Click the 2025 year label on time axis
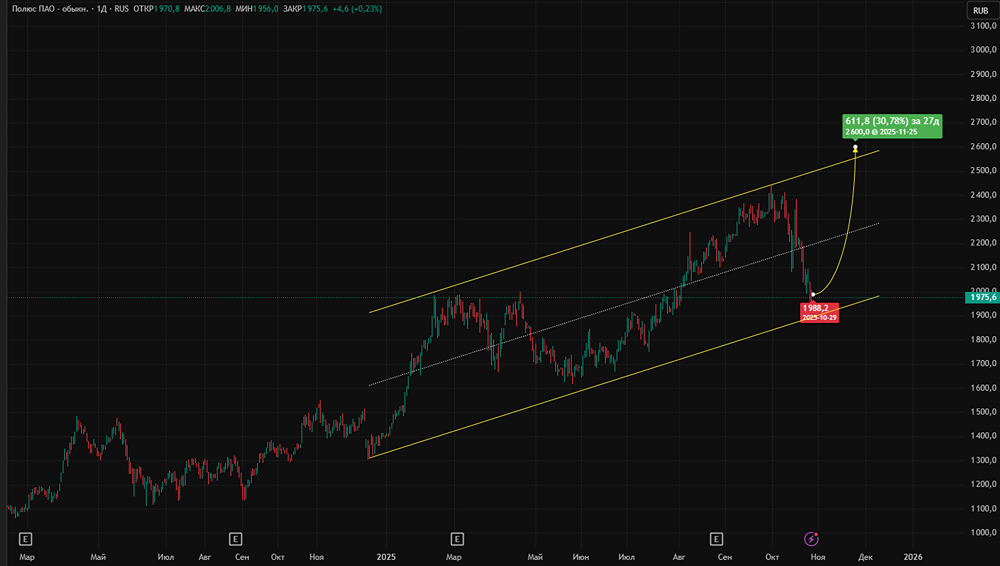Viewport: 1000px width, 566px height. point(386,557)
